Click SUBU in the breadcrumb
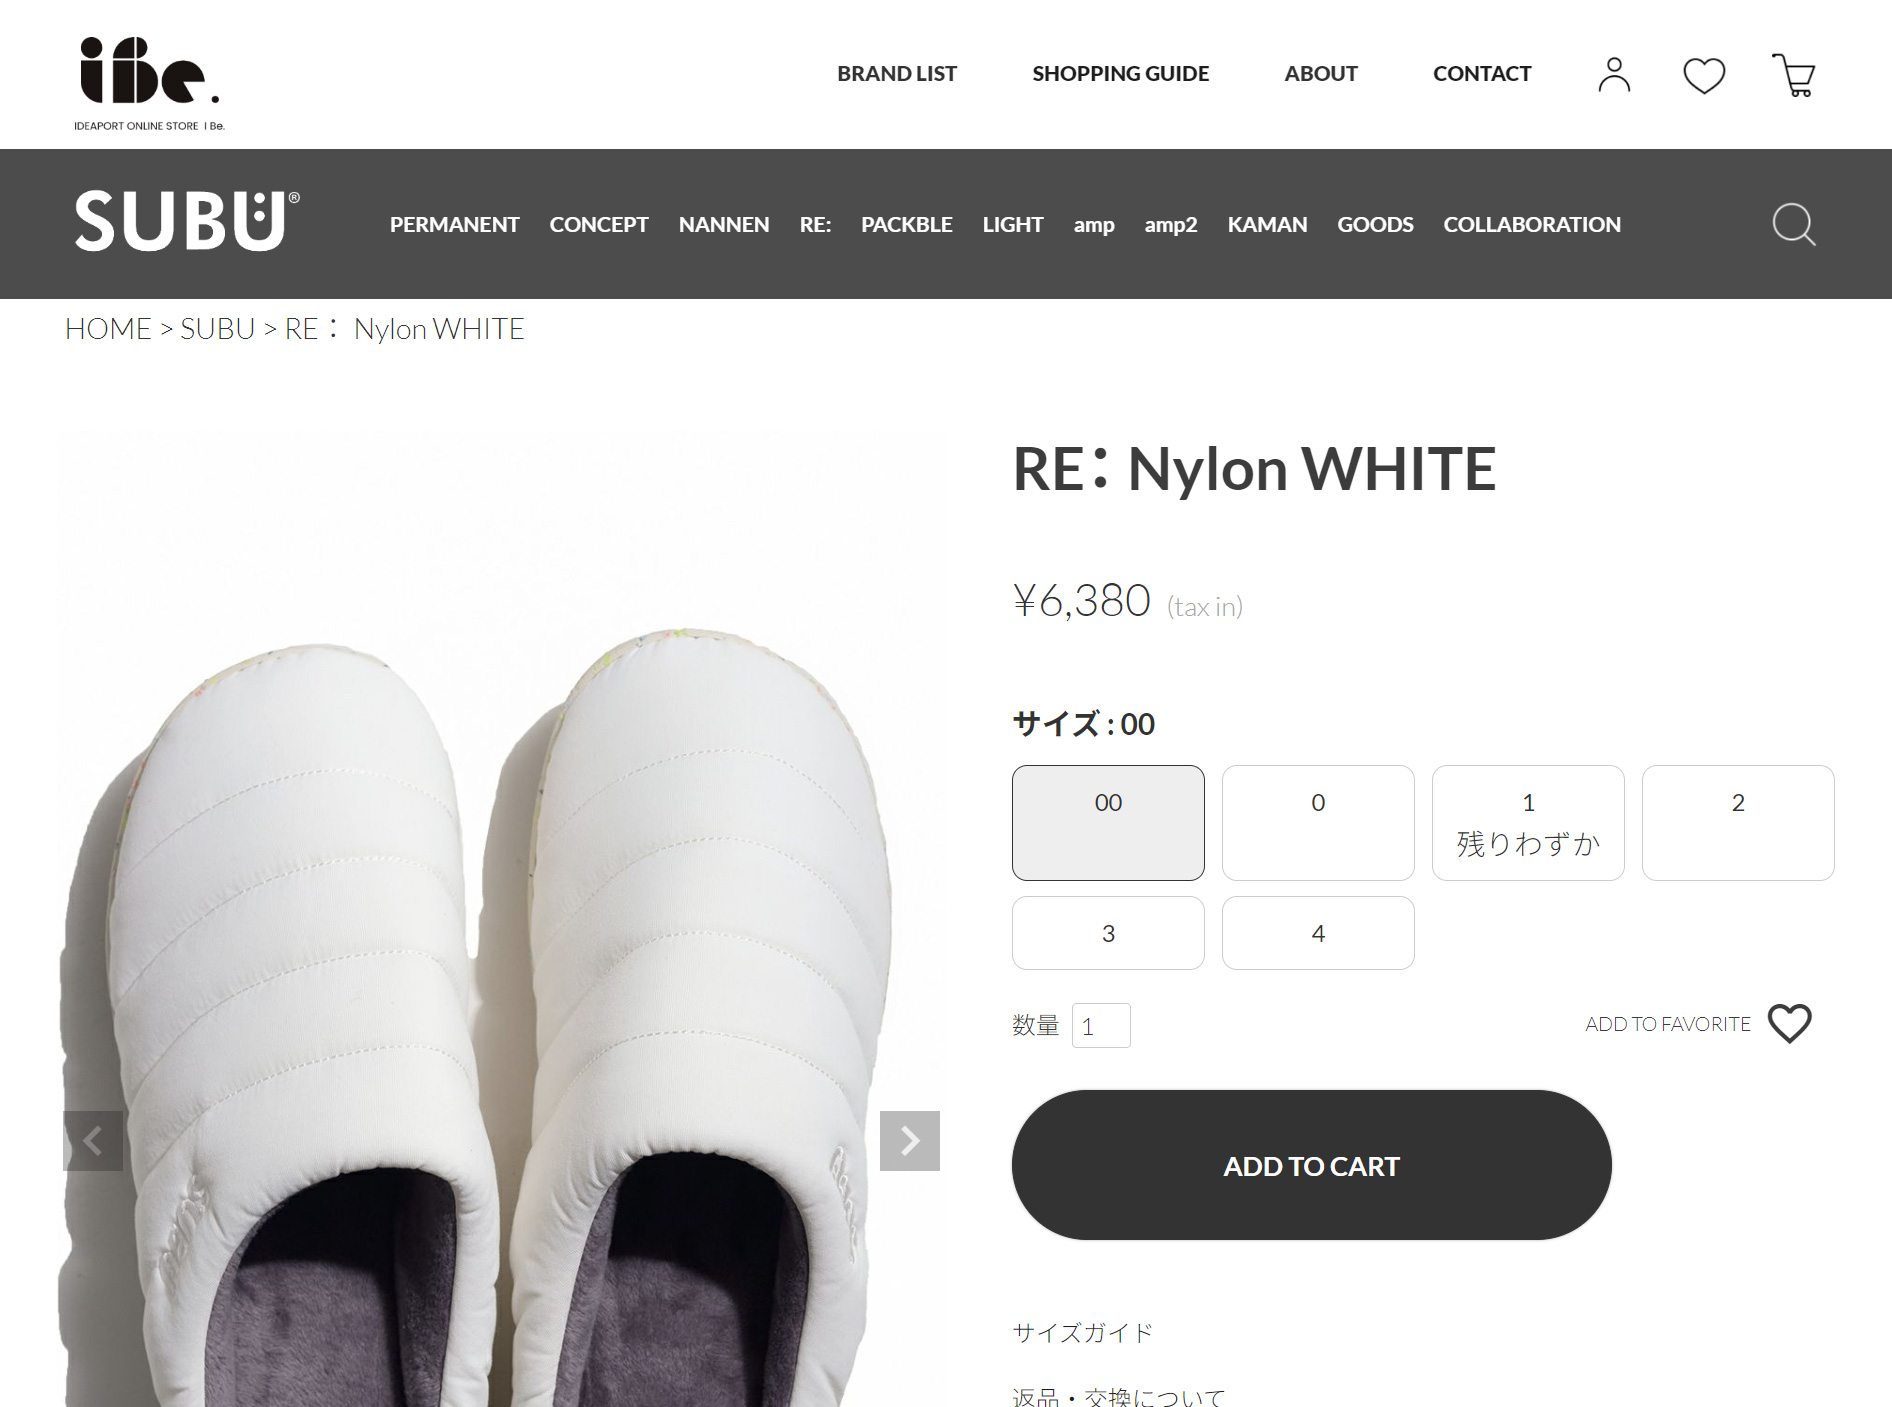 point(217,329)
